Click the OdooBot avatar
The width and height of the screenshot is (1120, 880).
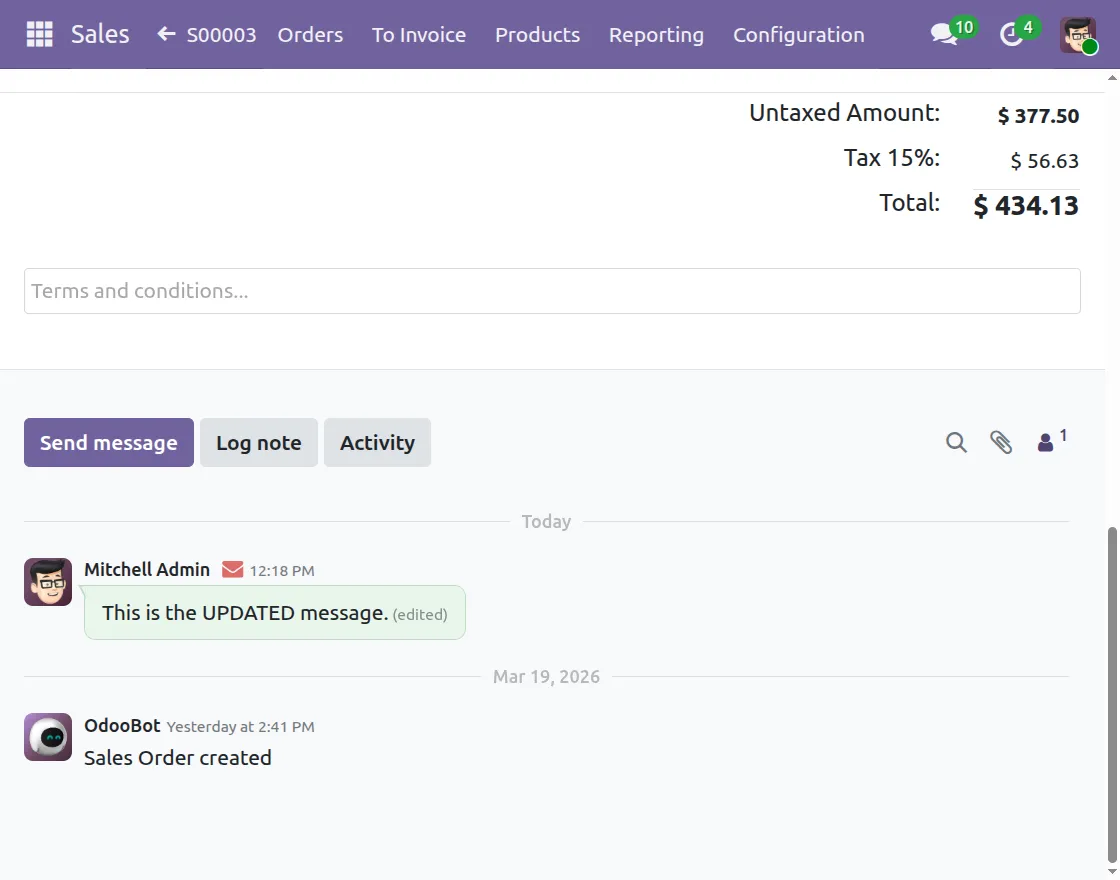48,737
